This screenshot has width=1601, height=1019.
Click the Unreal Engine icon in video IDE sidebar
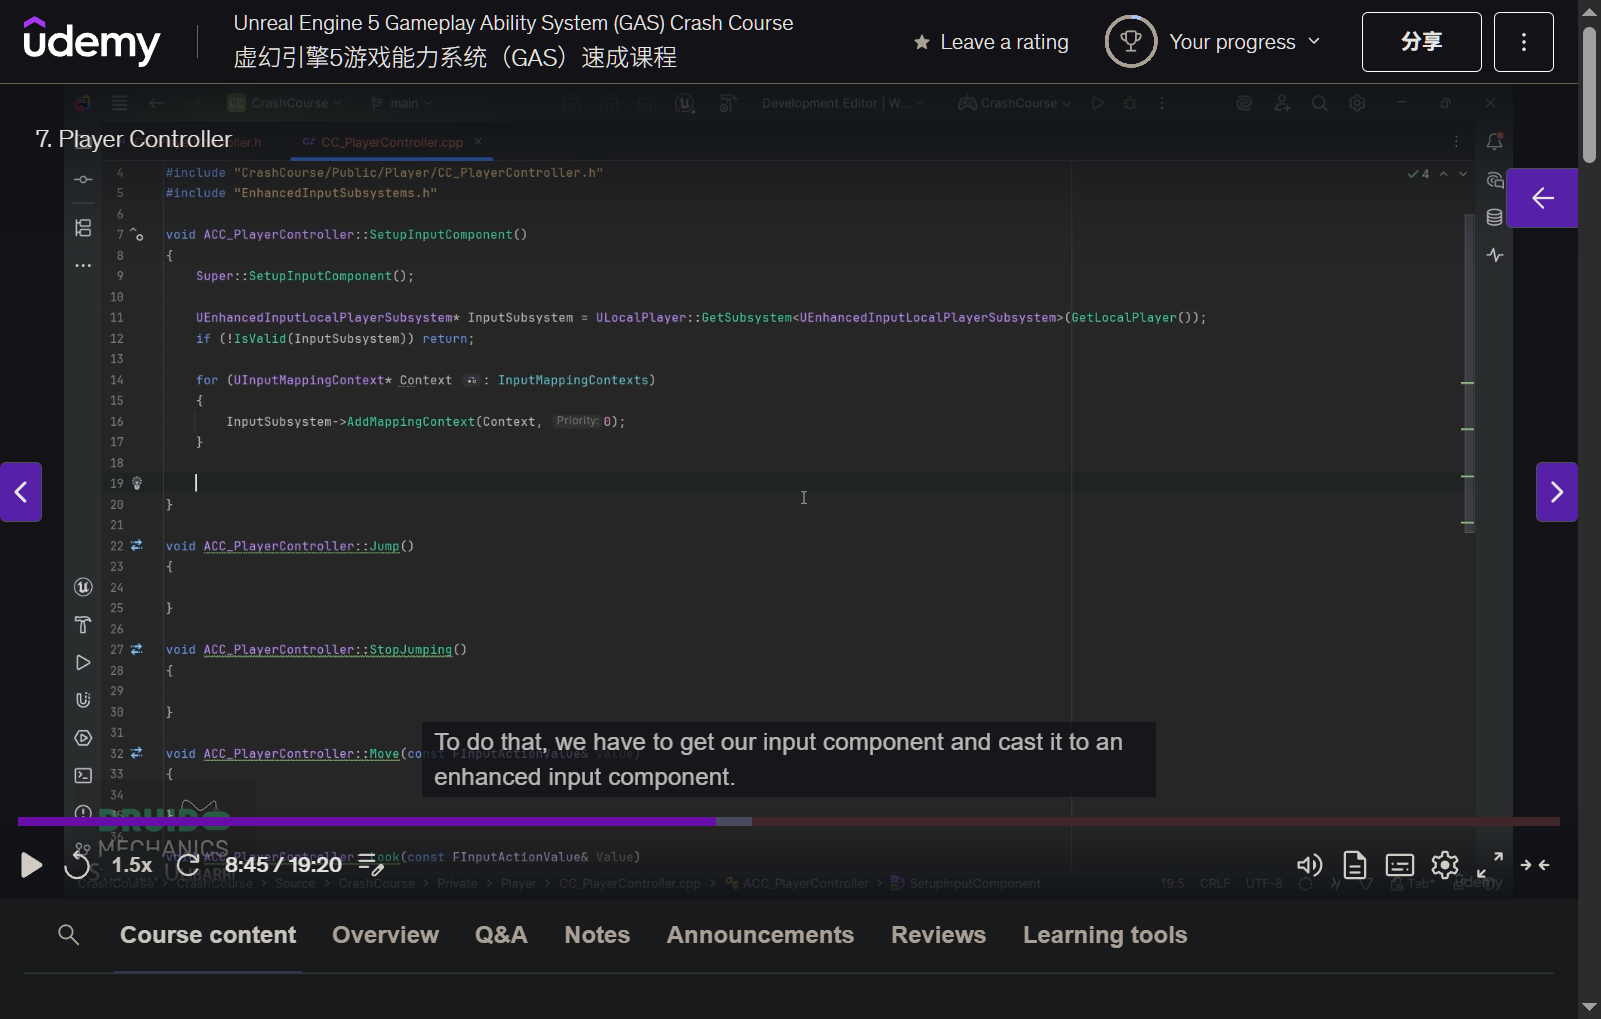pos(84,587)
